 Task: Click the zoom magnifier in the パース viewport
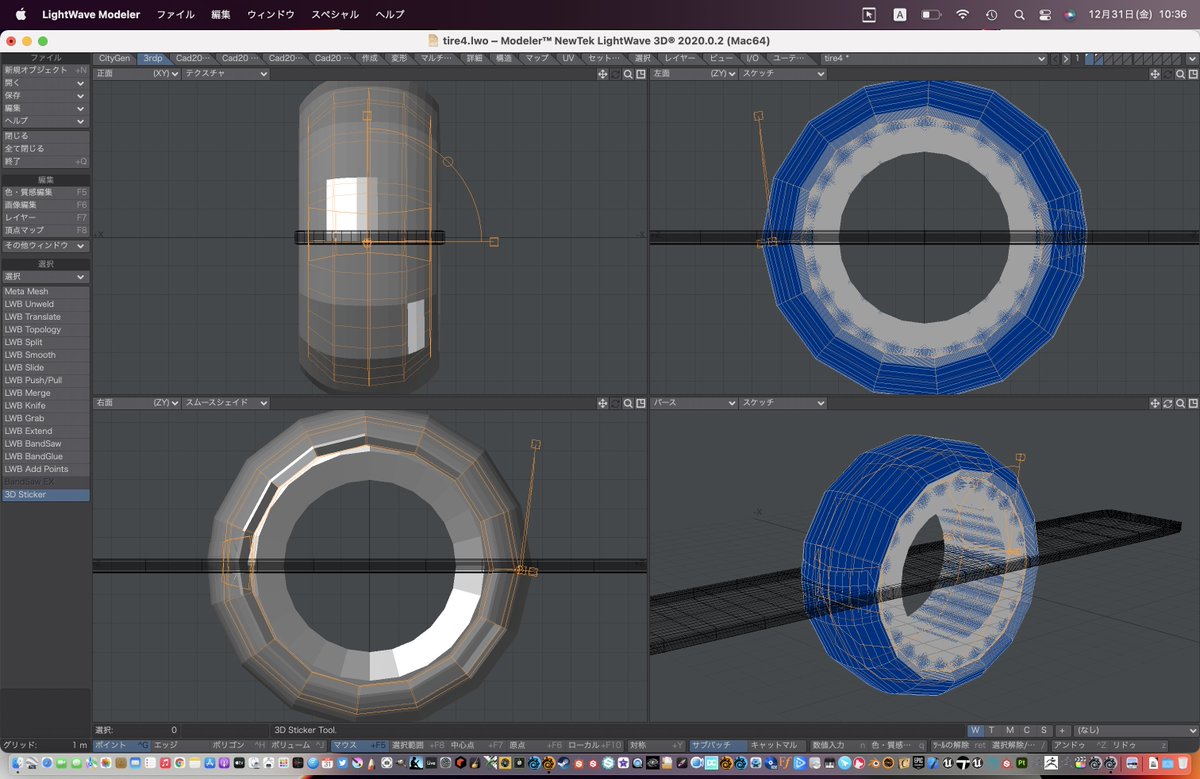(x=1180, y=403)
